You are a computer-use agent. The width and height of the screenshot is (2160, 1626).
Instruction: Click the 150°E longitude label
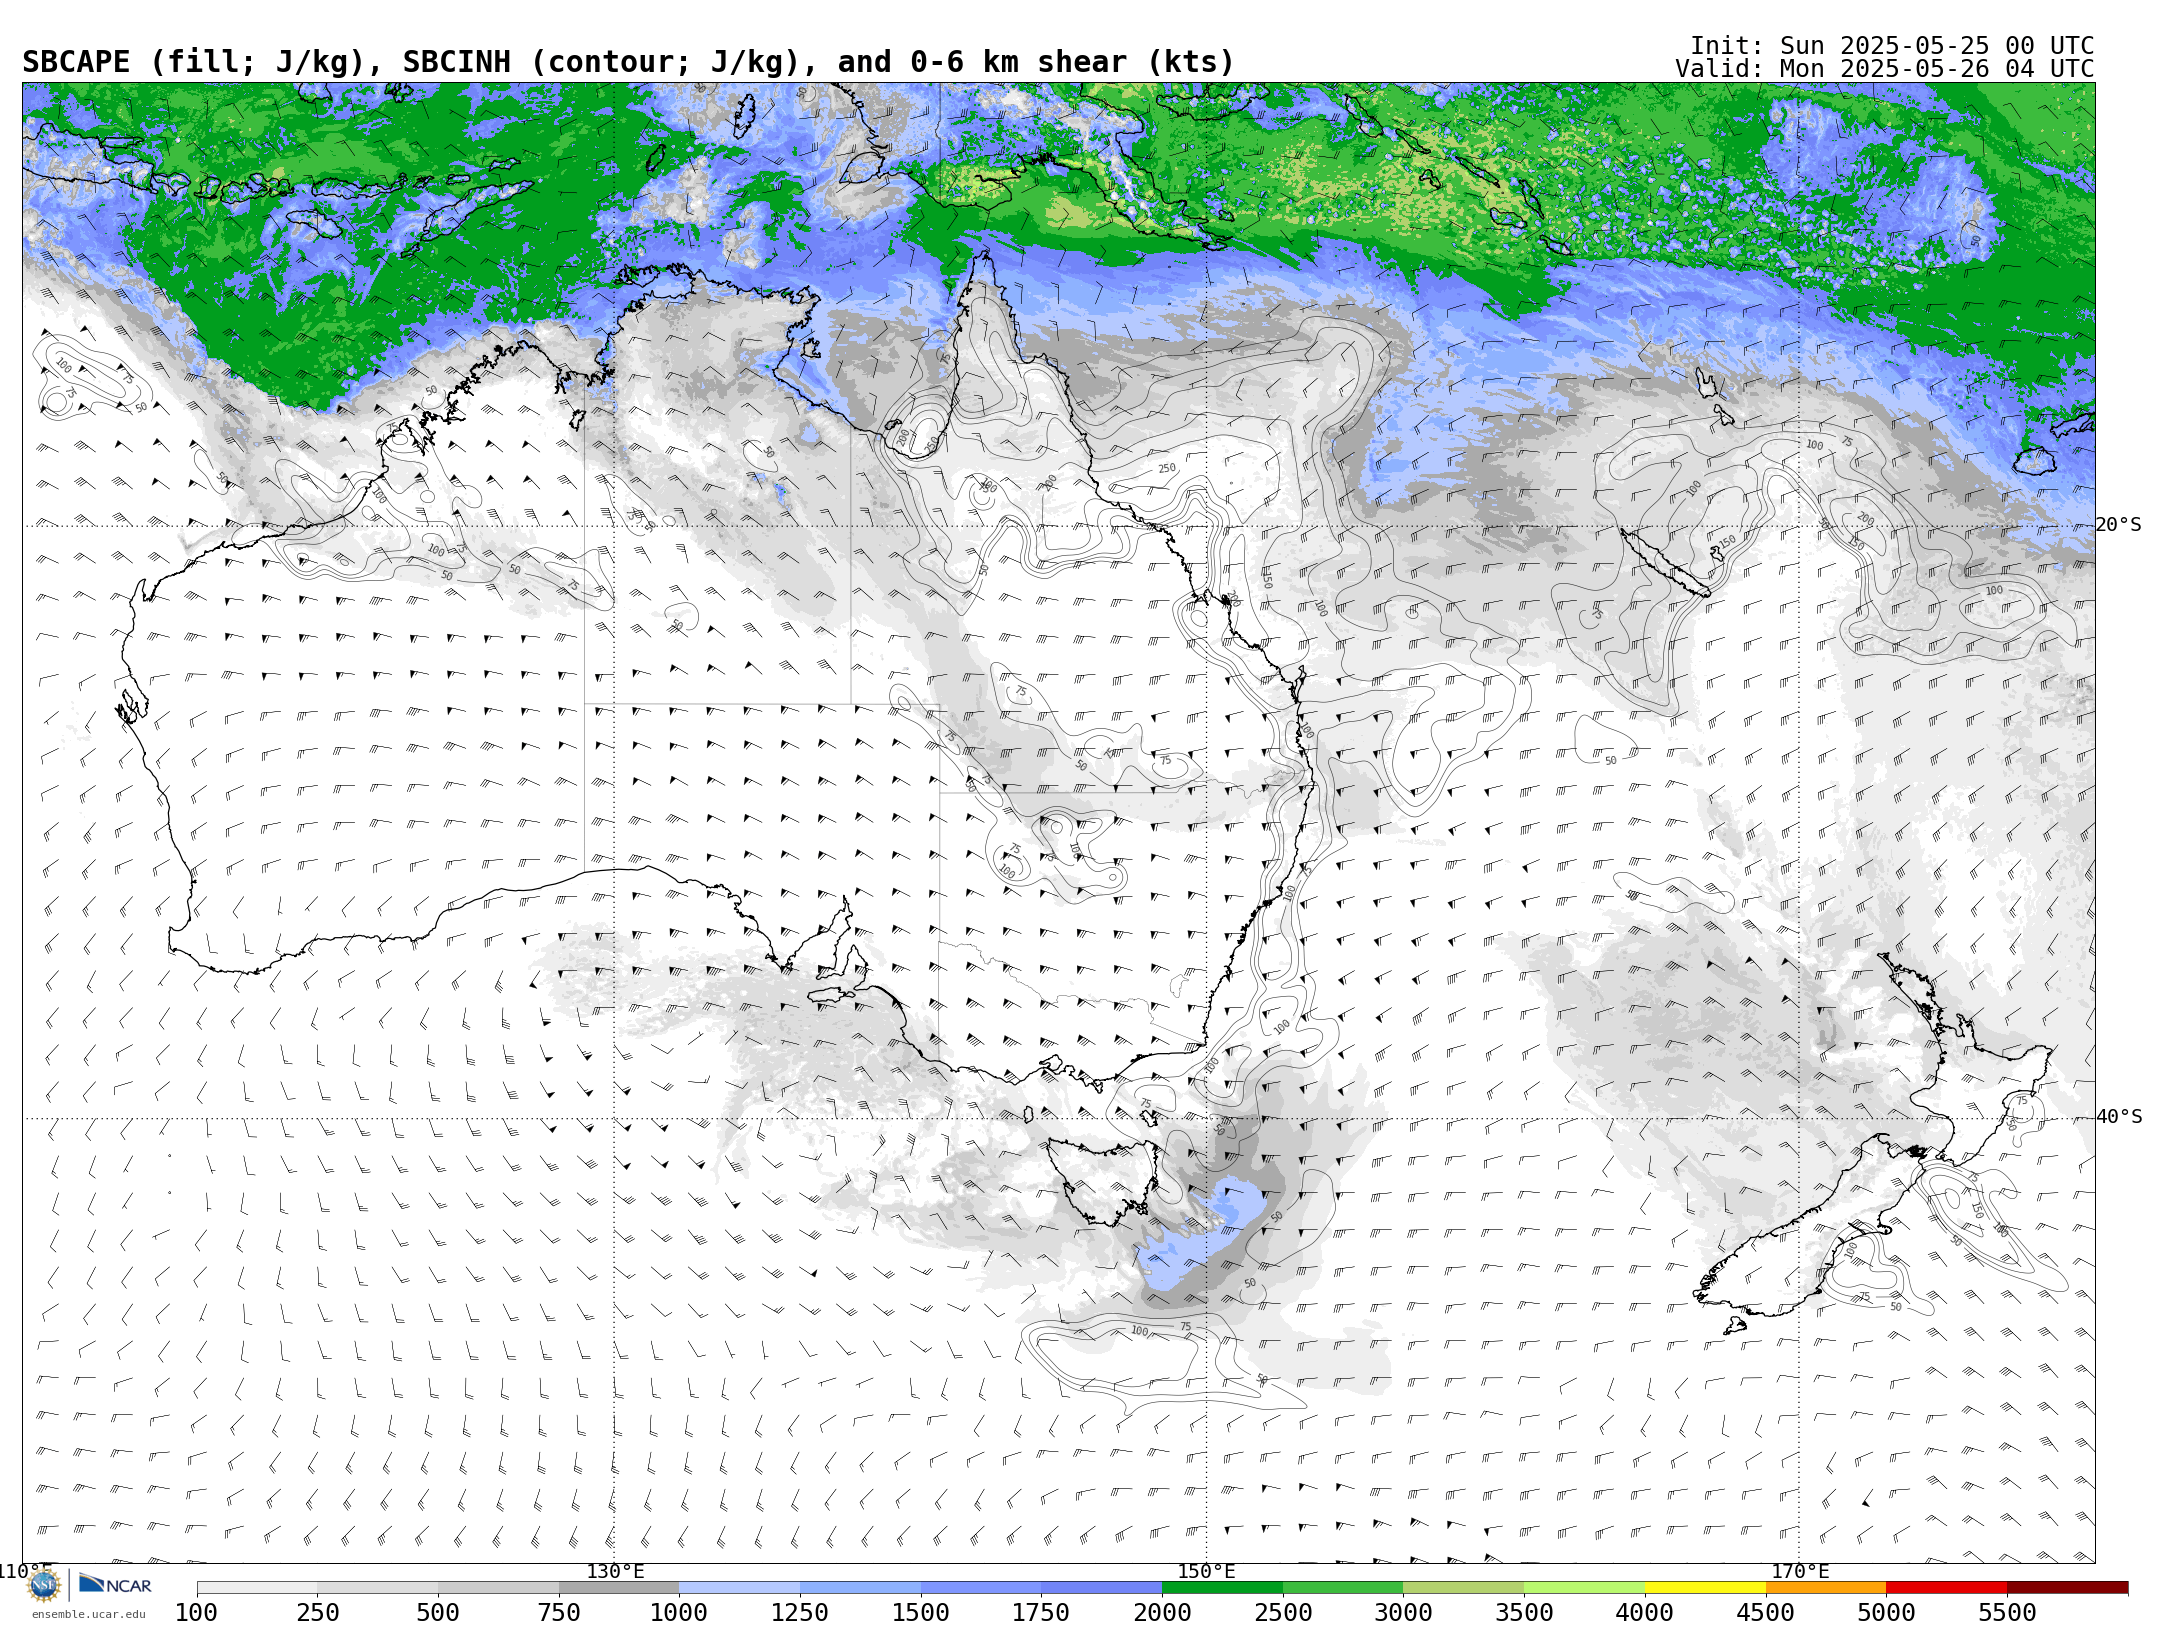(1207, 1572)
